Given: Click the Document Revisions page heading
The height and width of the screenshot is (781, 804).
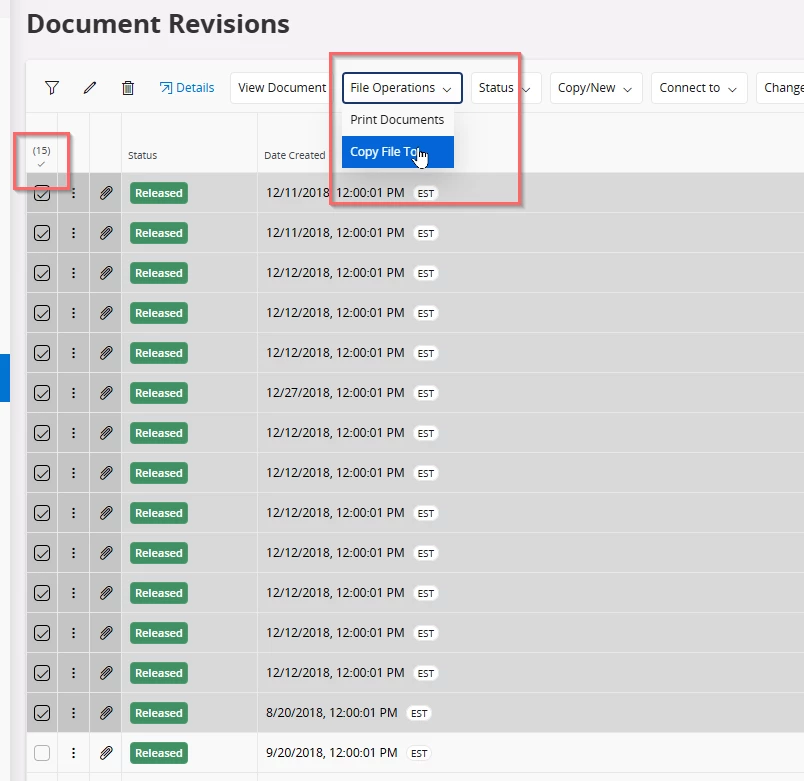Looking at the screenshot, I should pos(158,24).
